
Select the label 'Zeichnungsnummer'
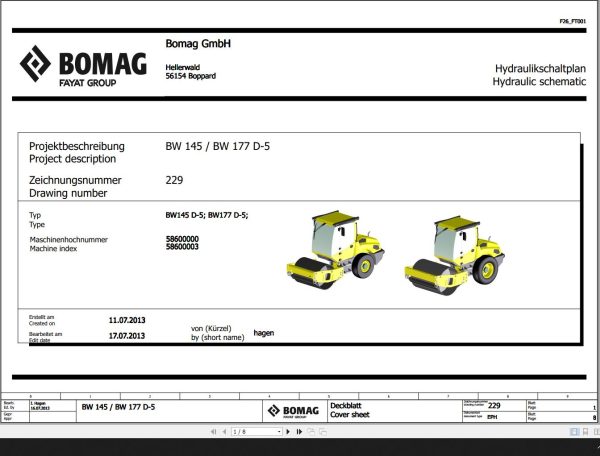click(75, 180)
